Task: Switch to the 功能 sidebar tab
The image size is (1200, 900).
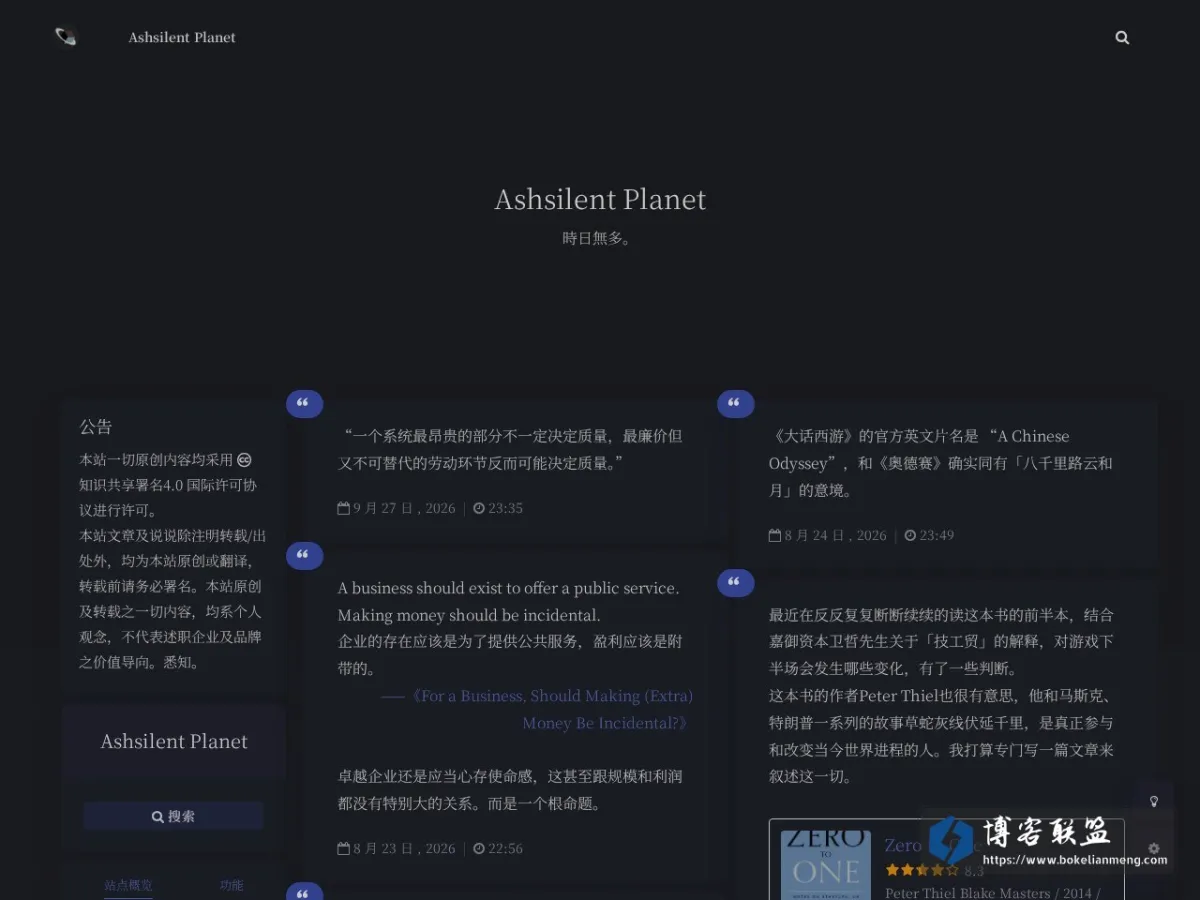Action: click(x=232, y=885)
